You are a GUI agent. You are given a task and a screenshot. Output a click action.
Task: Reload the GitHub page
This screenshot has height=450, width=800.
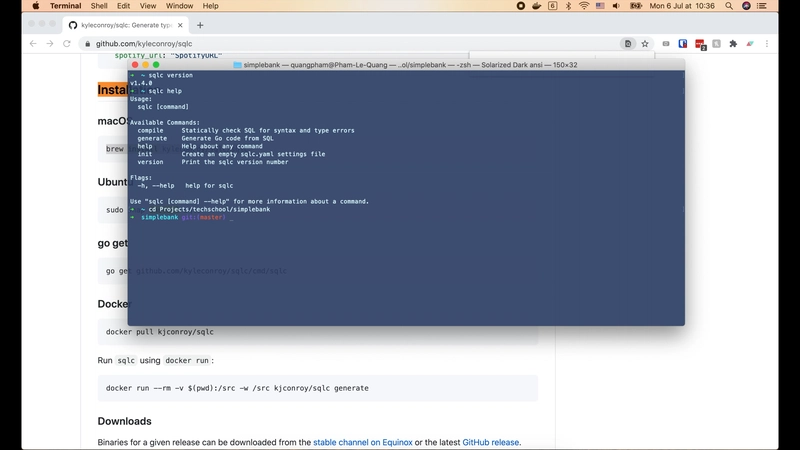[x=67, y=44]
